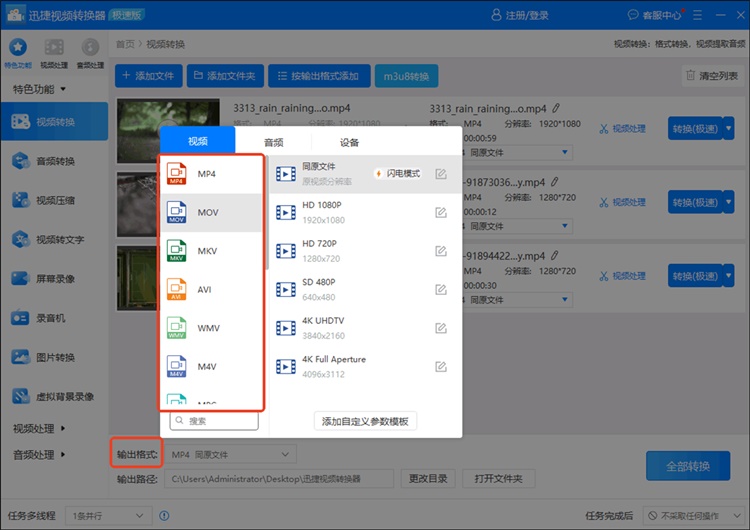This screenshot has height=530, width=750.
Task: Toggle the 闪电模式 option
Action: click(398, 174)
